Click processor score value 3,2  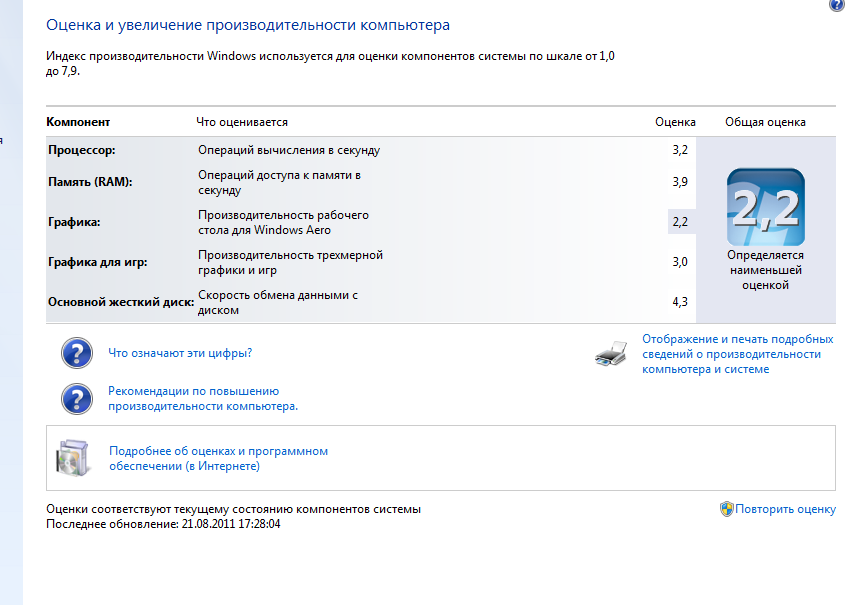click(680, 150)
